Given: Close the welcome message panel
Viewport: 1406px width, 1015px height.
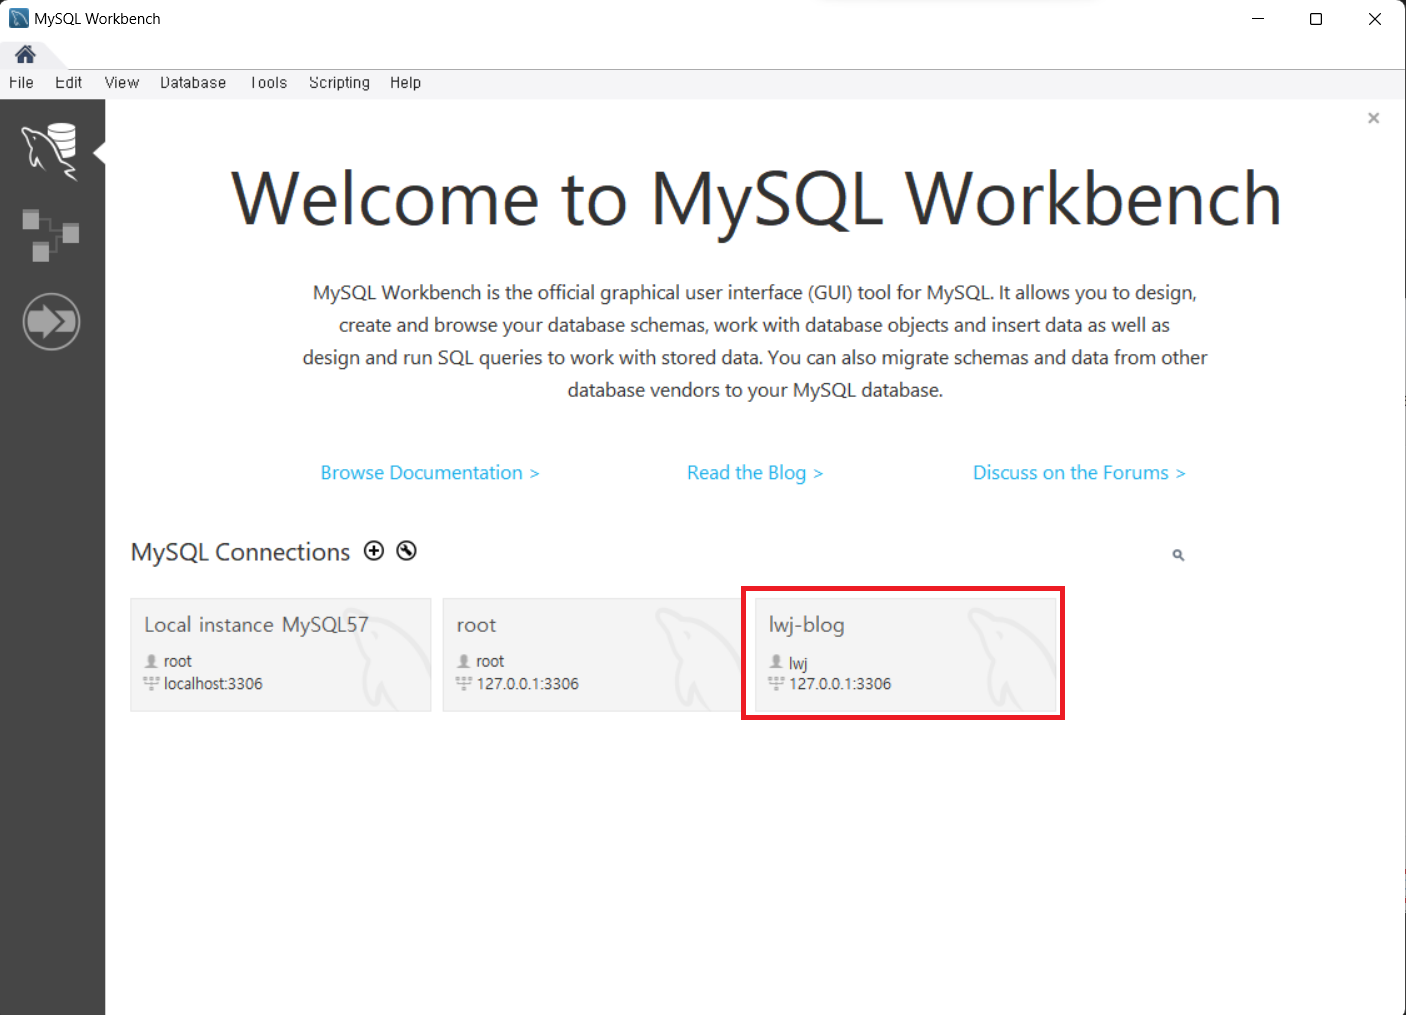Looking at the screenshot, I should coord(1373,118).
